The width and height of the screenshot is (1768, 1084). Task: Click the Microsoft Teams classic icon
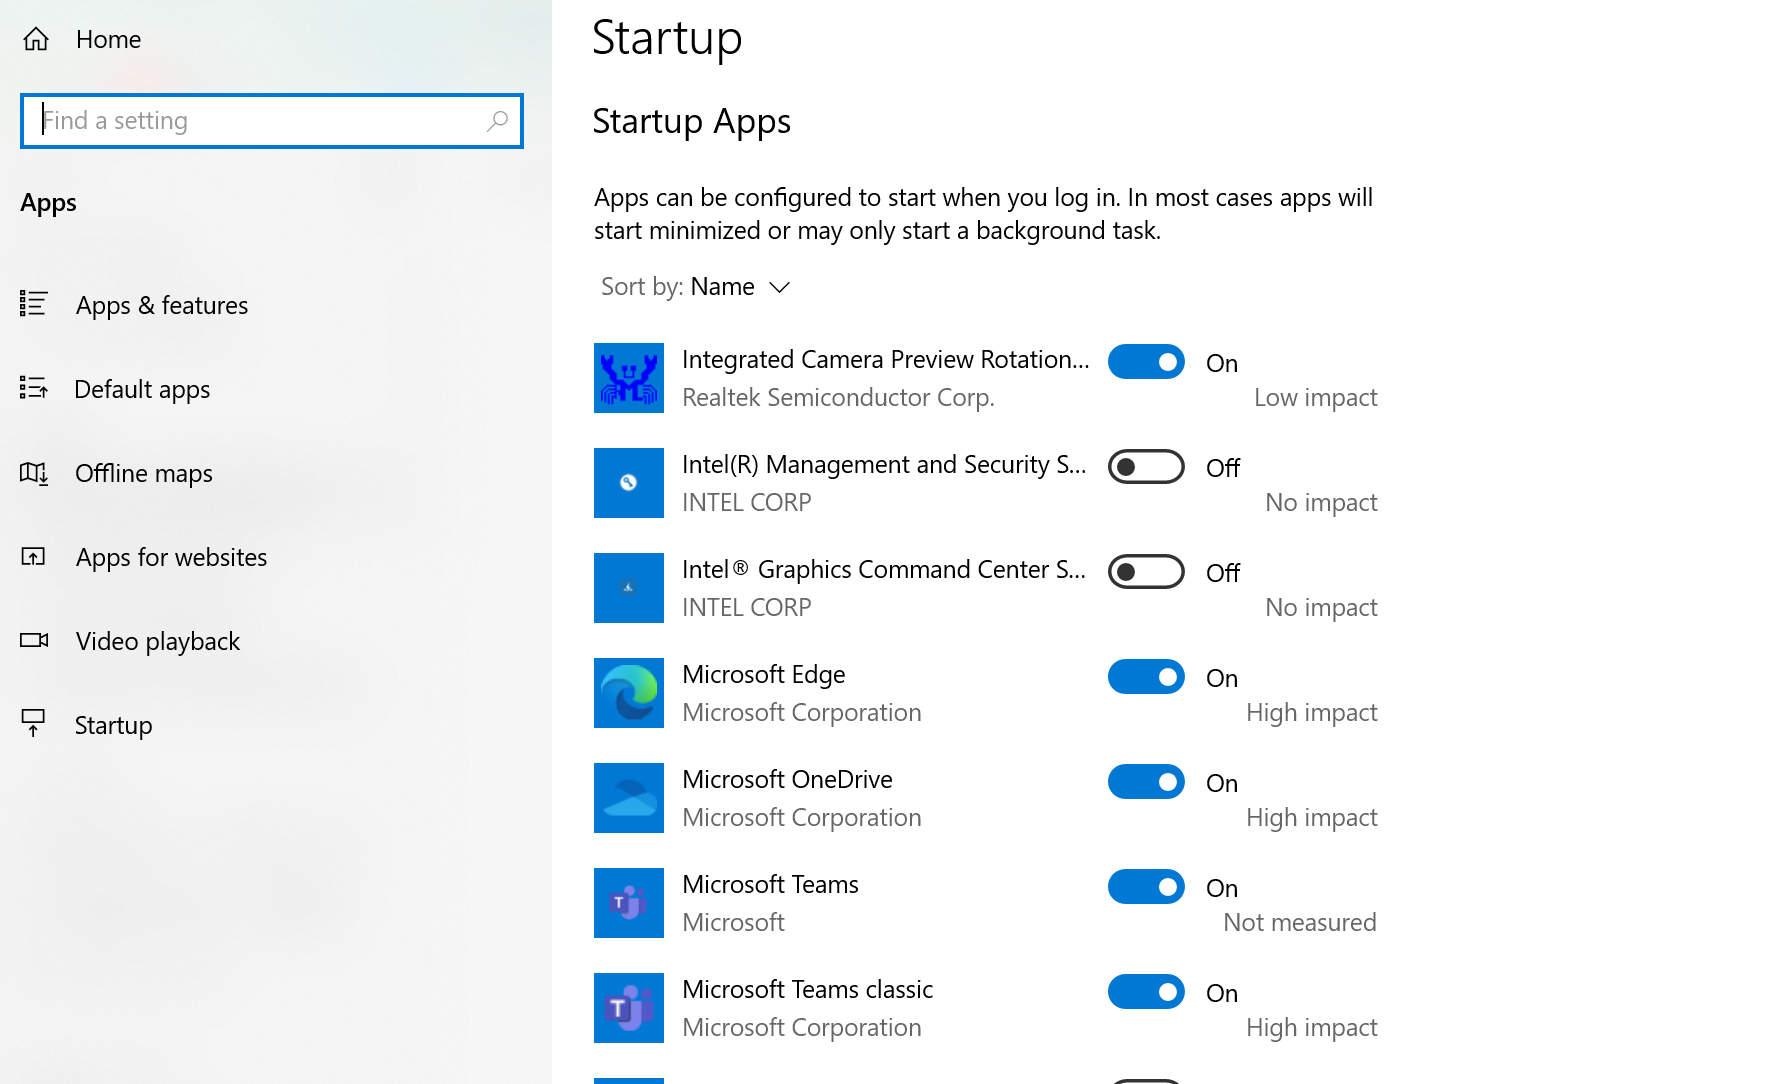[628, 1008]
